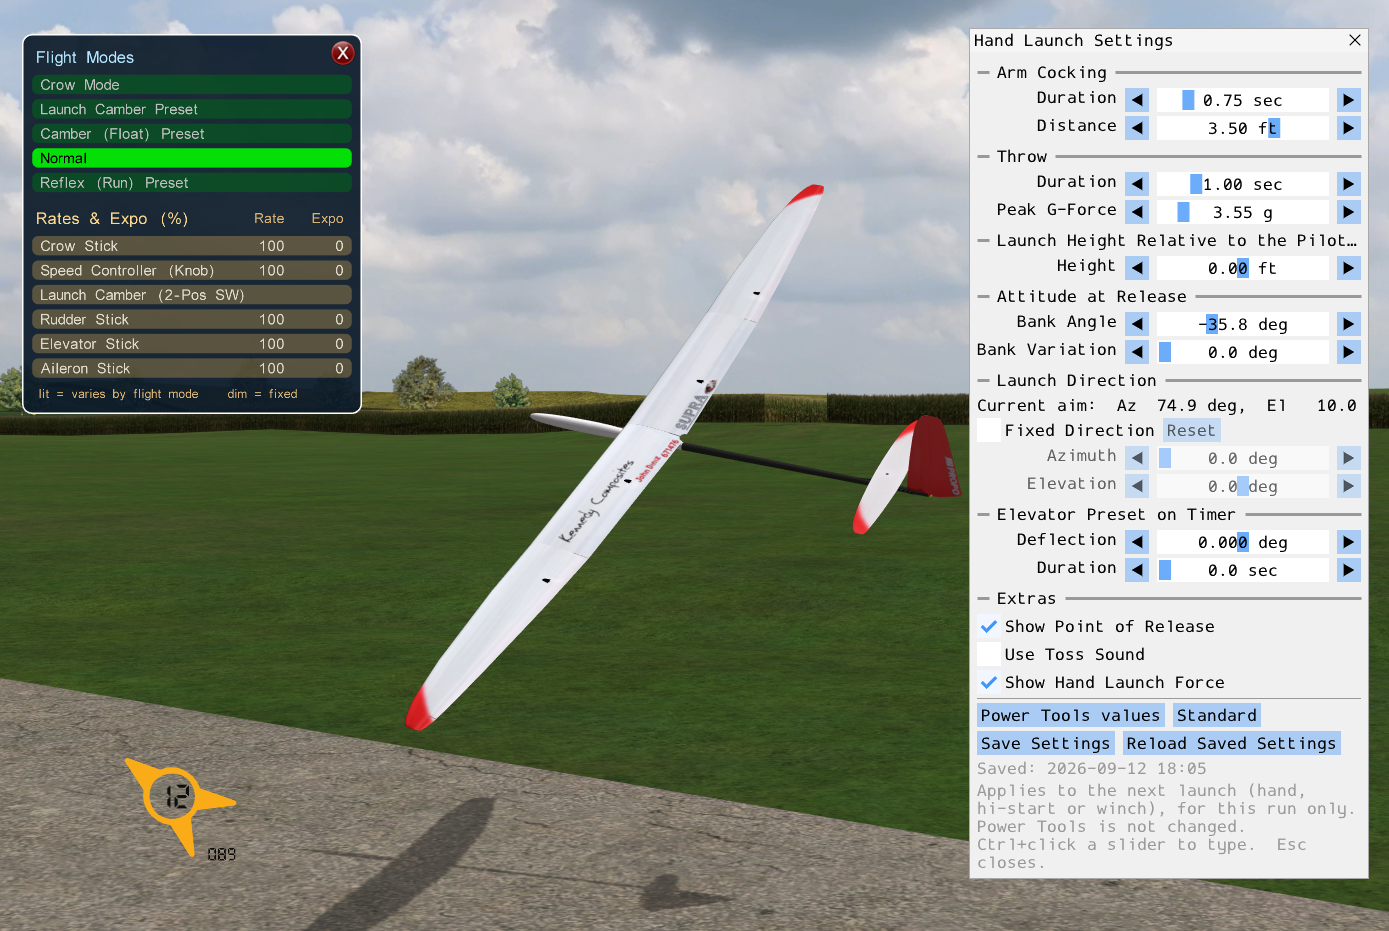The image size is (1389, 931).
Task: Collapse the Extras section
Action: pyautogui.click(x=983, y=598)
